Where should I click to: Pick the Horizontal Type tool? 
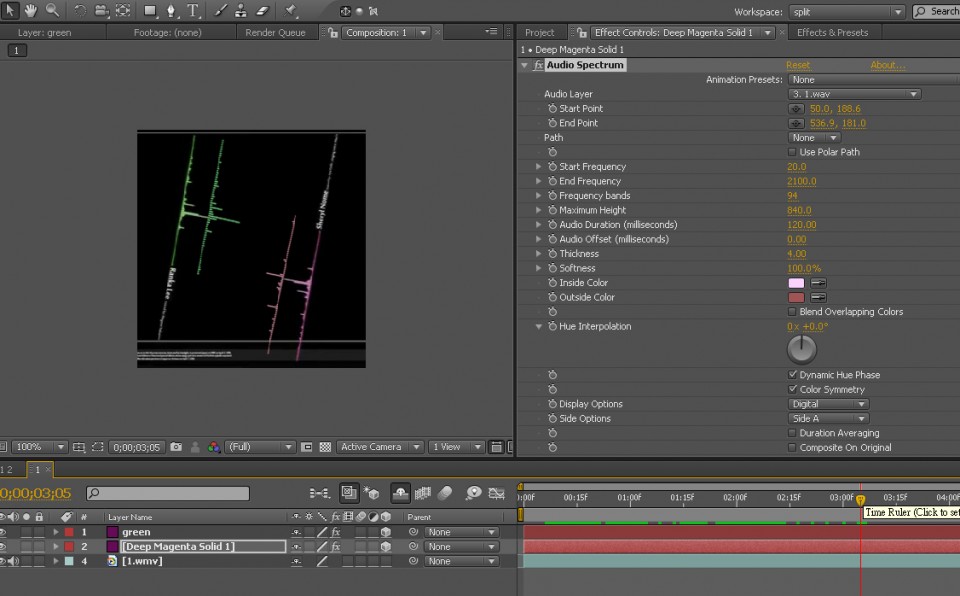click(192, 11)
